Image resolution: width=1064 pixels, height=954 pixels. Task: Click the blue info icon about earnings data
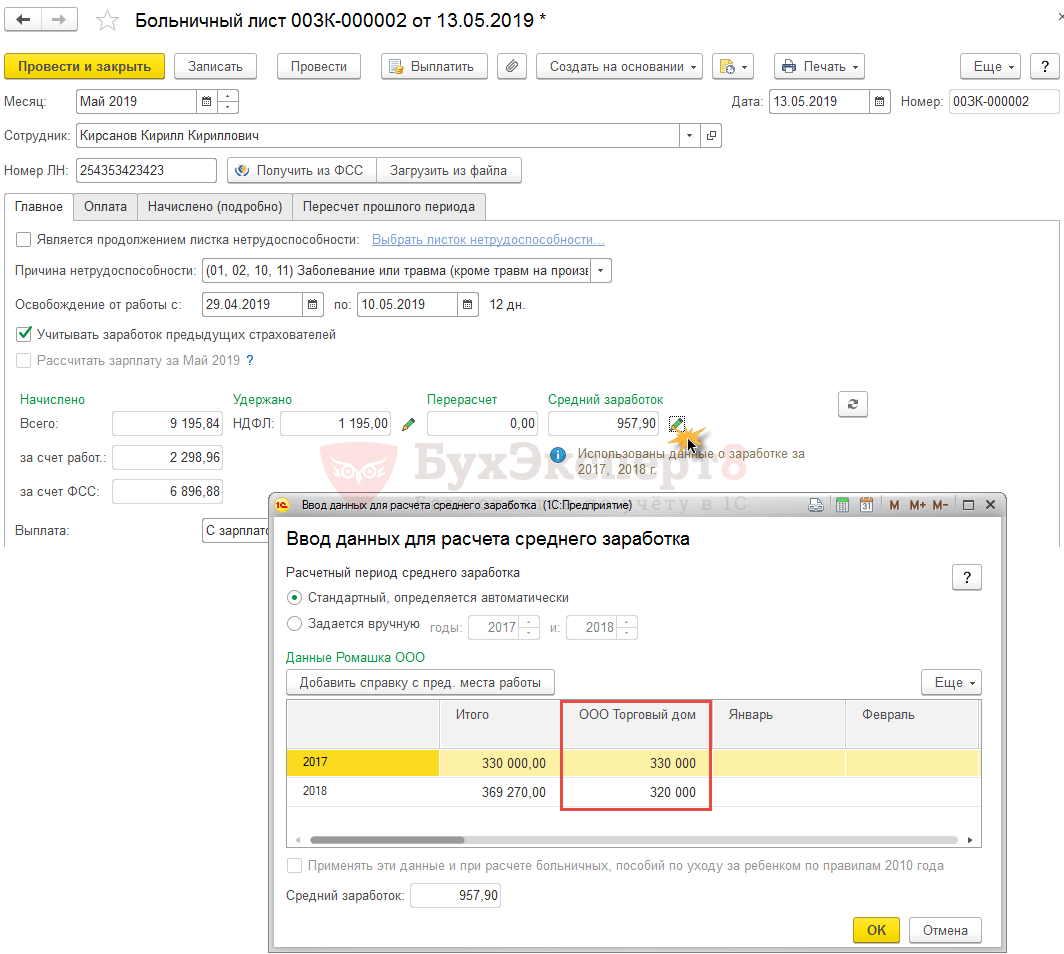click(558, 455)
